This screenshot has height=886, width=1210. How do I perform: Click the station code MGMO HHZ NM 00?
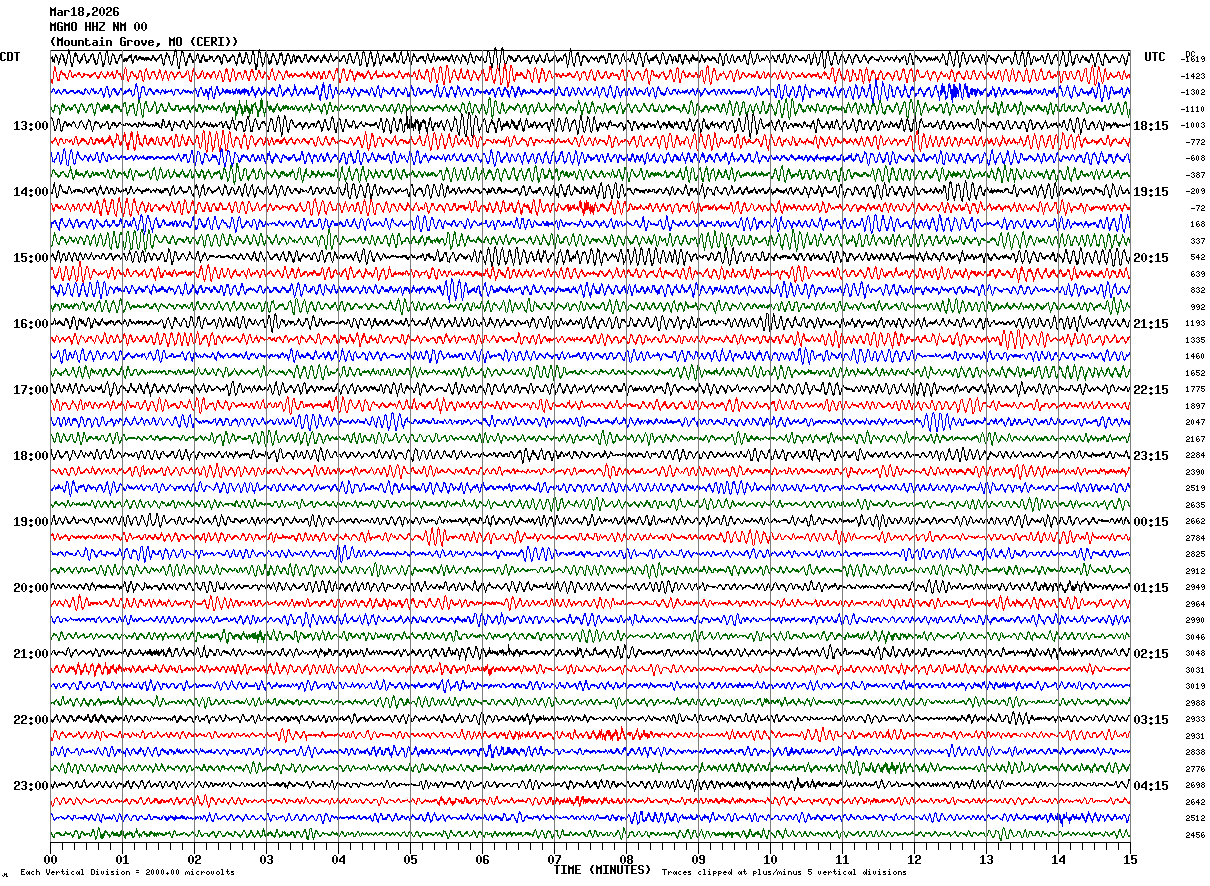point(99,27)
